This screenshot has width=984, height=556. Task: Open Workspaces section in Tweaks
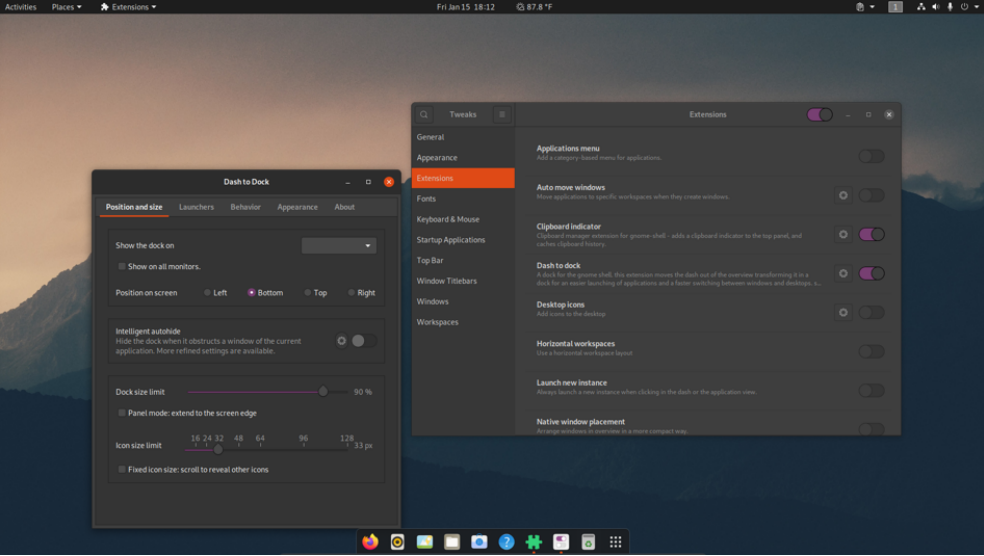463,322
